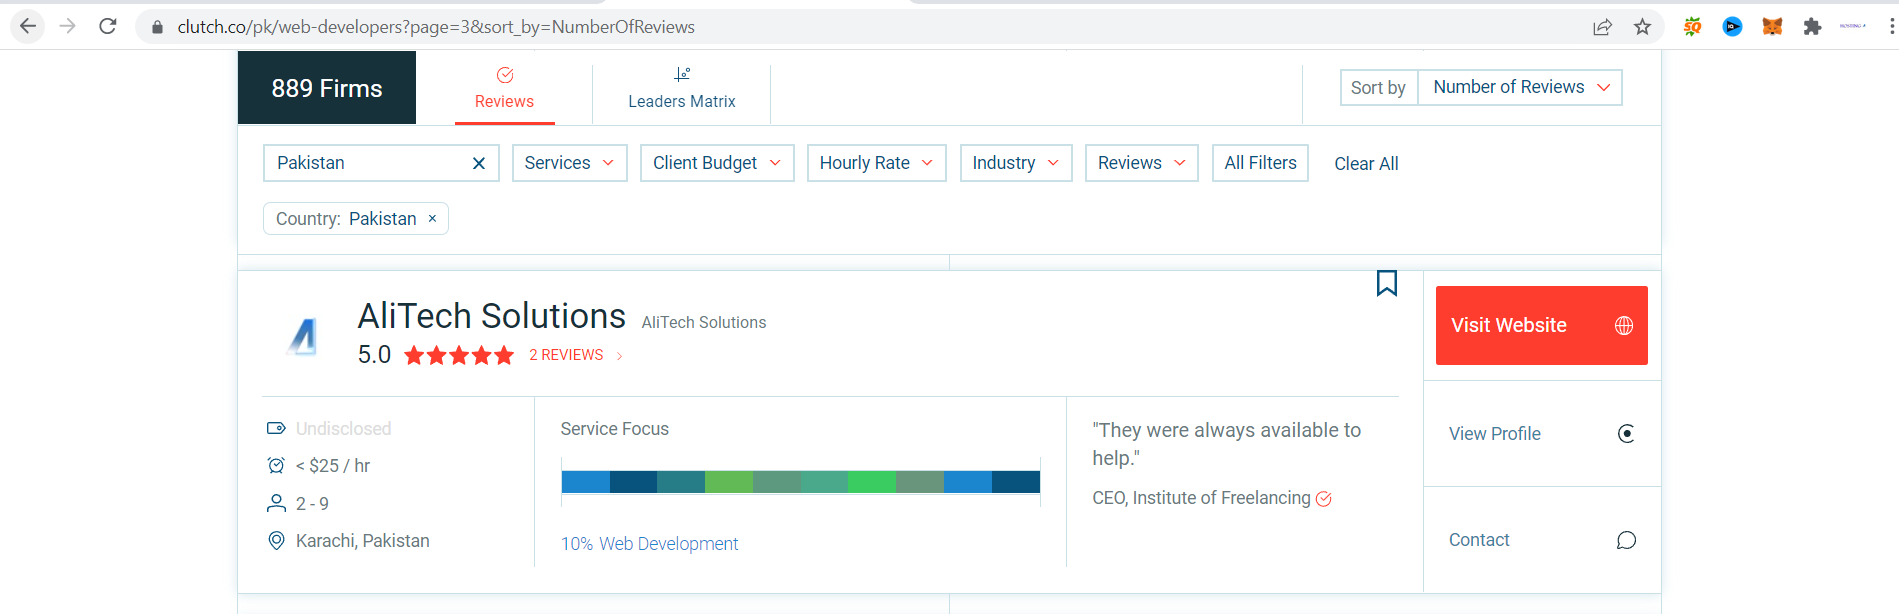Click the purple extension icon in toolbar
Image resolution: width=1899 pixels, height=614 pixels.
[1852, 27]
